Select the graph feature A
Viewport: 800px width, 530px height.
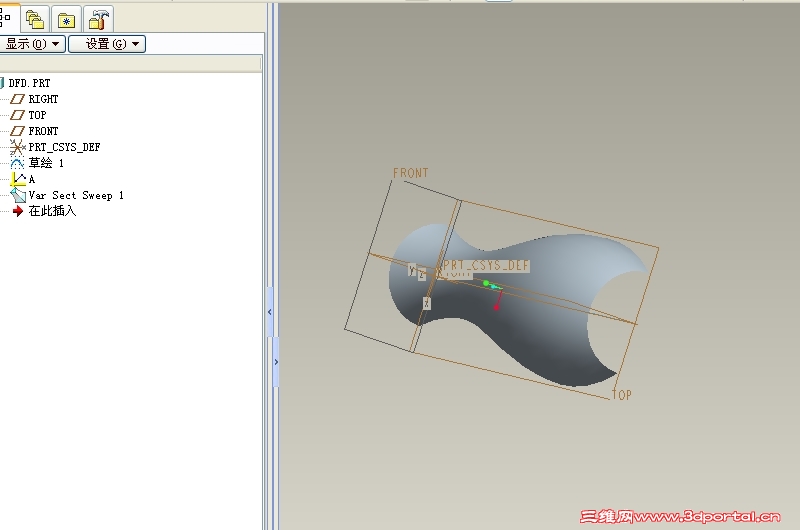pos(32,179)
